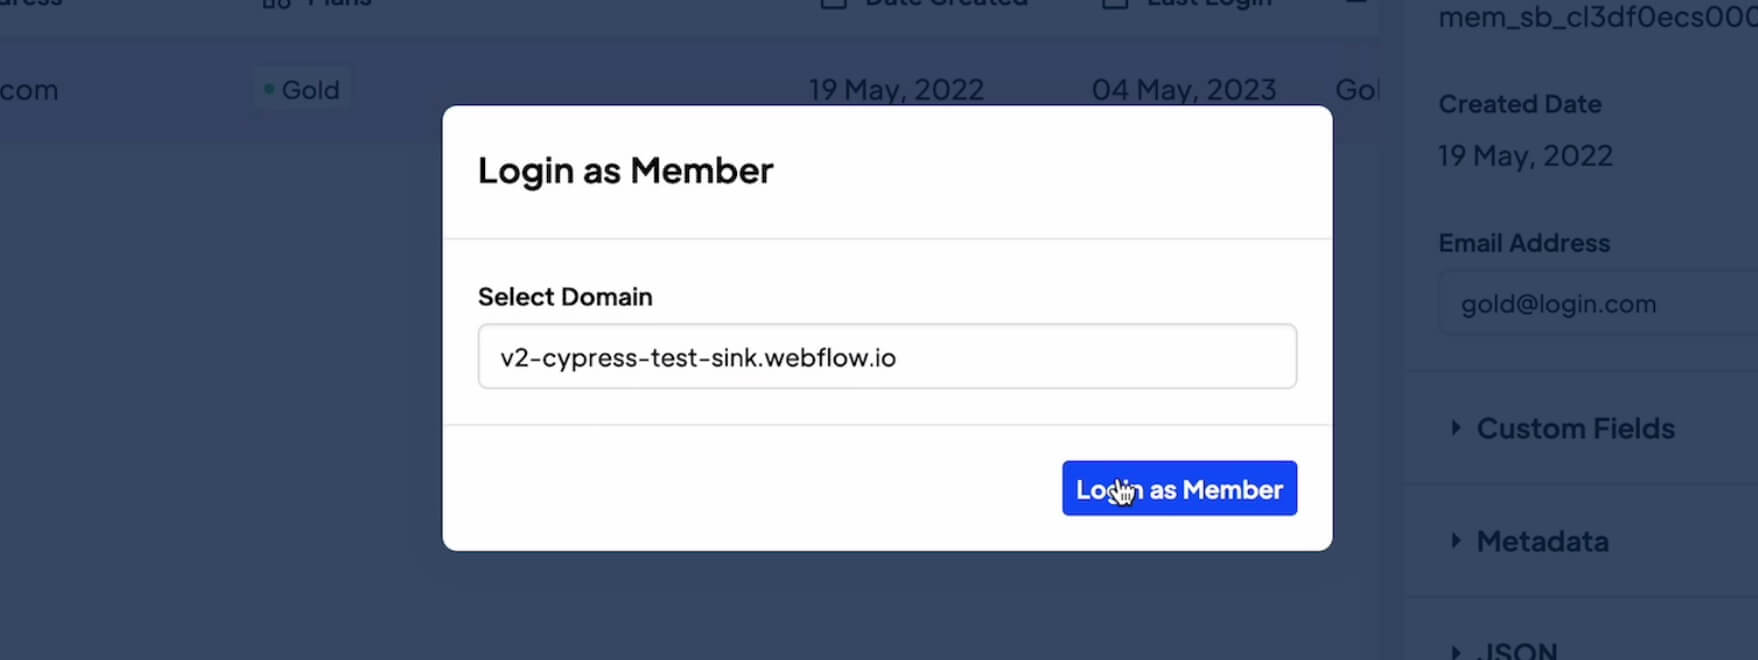This screenshot has width=1758, height=660.
Task: Click the Login as Member modal title
Action: [x=625, y=171]
